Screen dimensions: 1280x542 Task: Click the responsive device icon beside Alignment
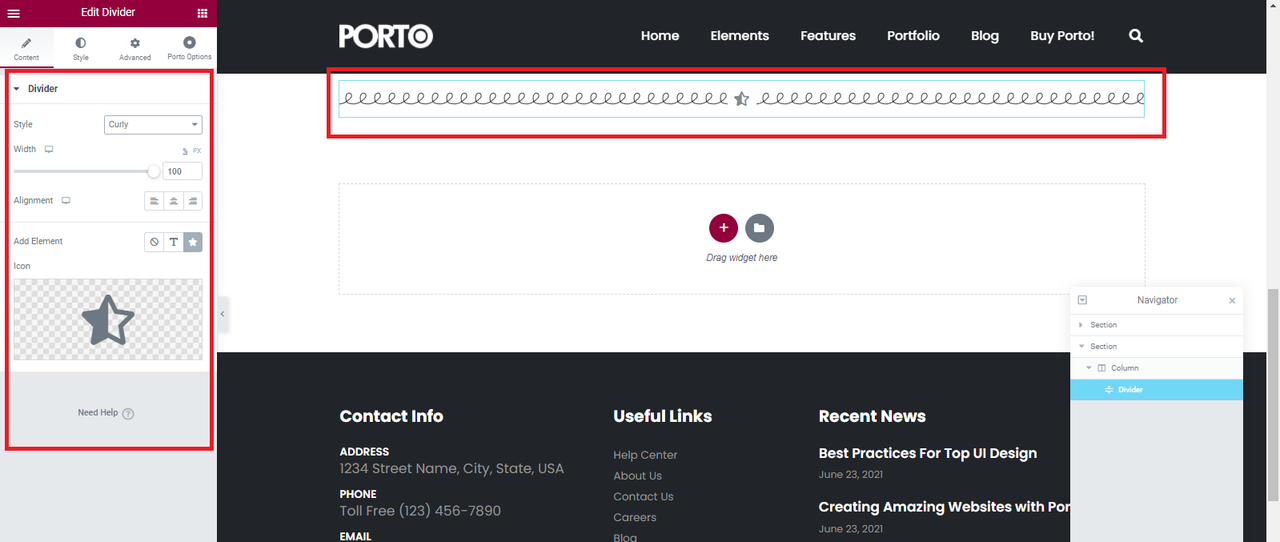(66, 201)
